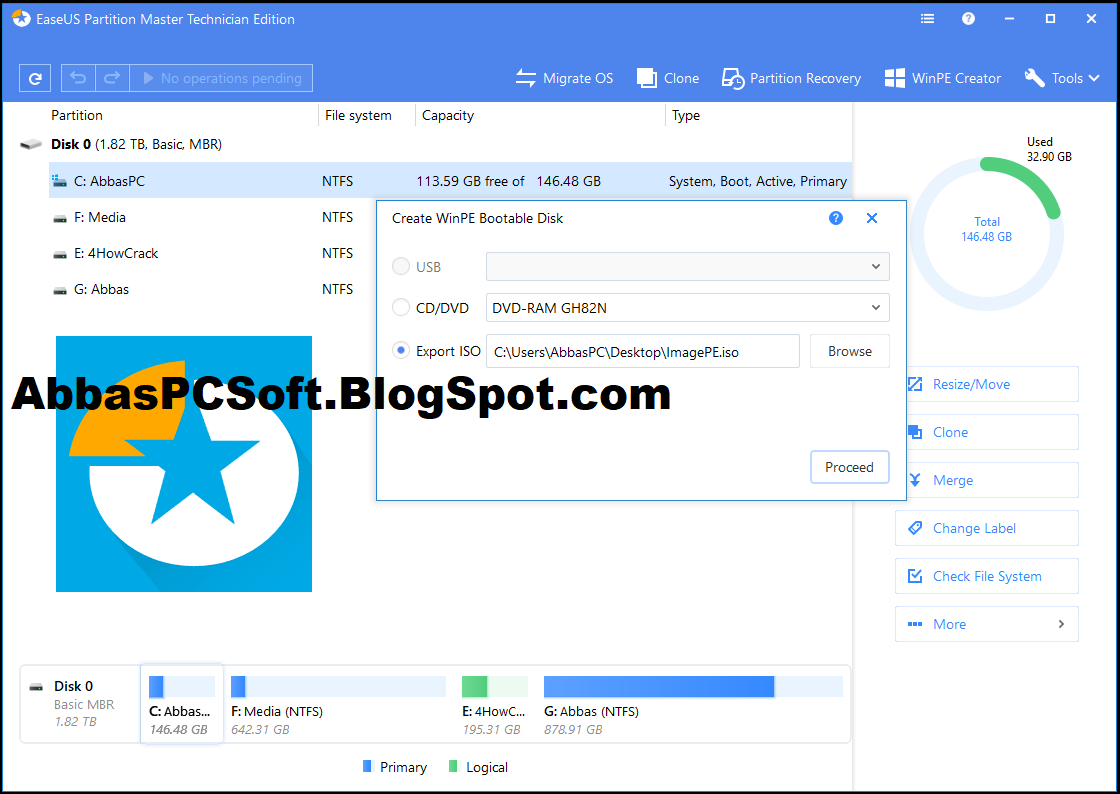Click the refresh icon in toolbar
The height and width of the screenshot is (794, 1120).
(x=35, y=78)
